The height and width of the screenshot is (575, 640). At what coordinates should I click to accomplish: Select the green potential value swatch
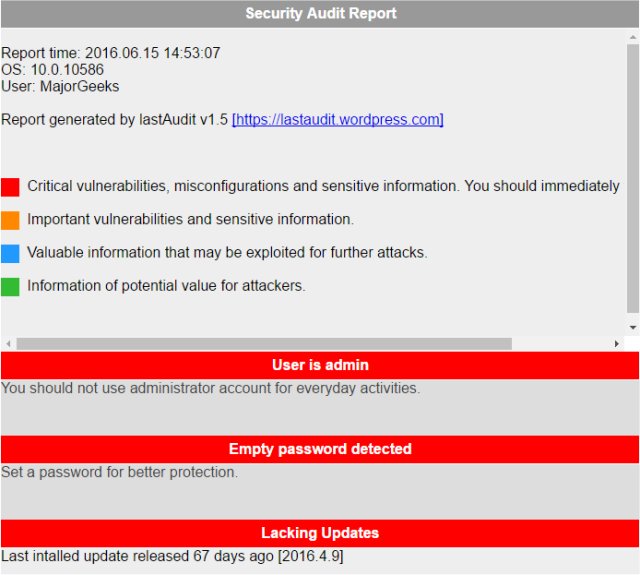tap(10, 287)
